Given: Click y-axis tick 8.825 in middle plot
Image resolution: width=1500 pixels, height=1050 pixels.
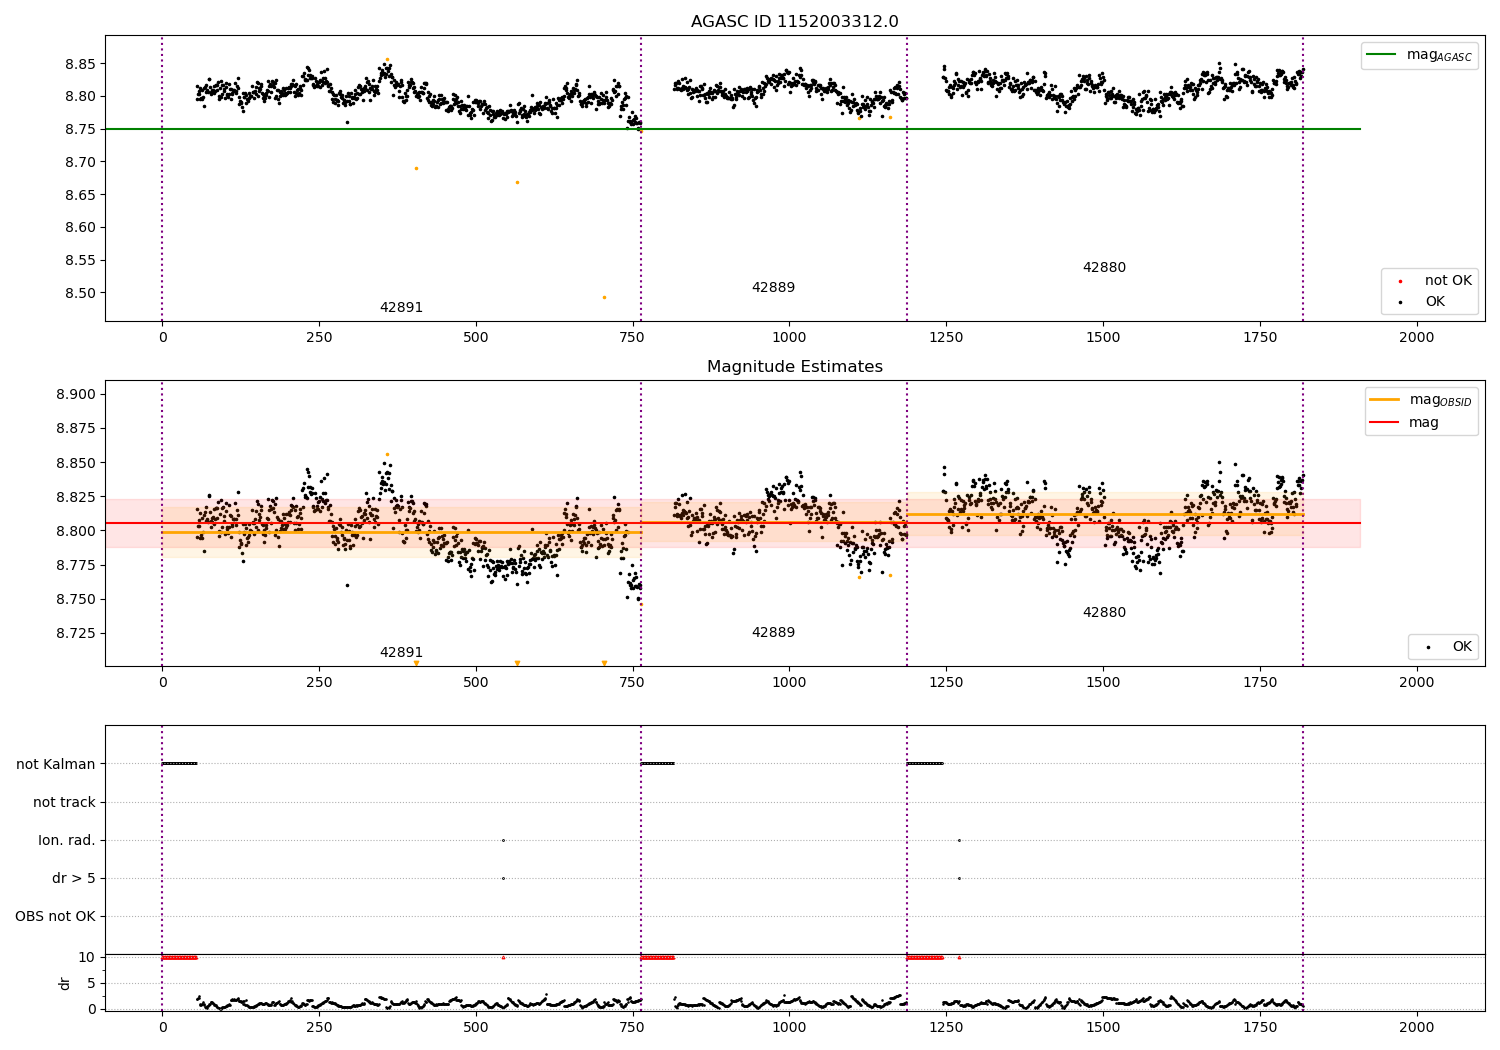Looking at the screenshot, I should tap(76, 497).
